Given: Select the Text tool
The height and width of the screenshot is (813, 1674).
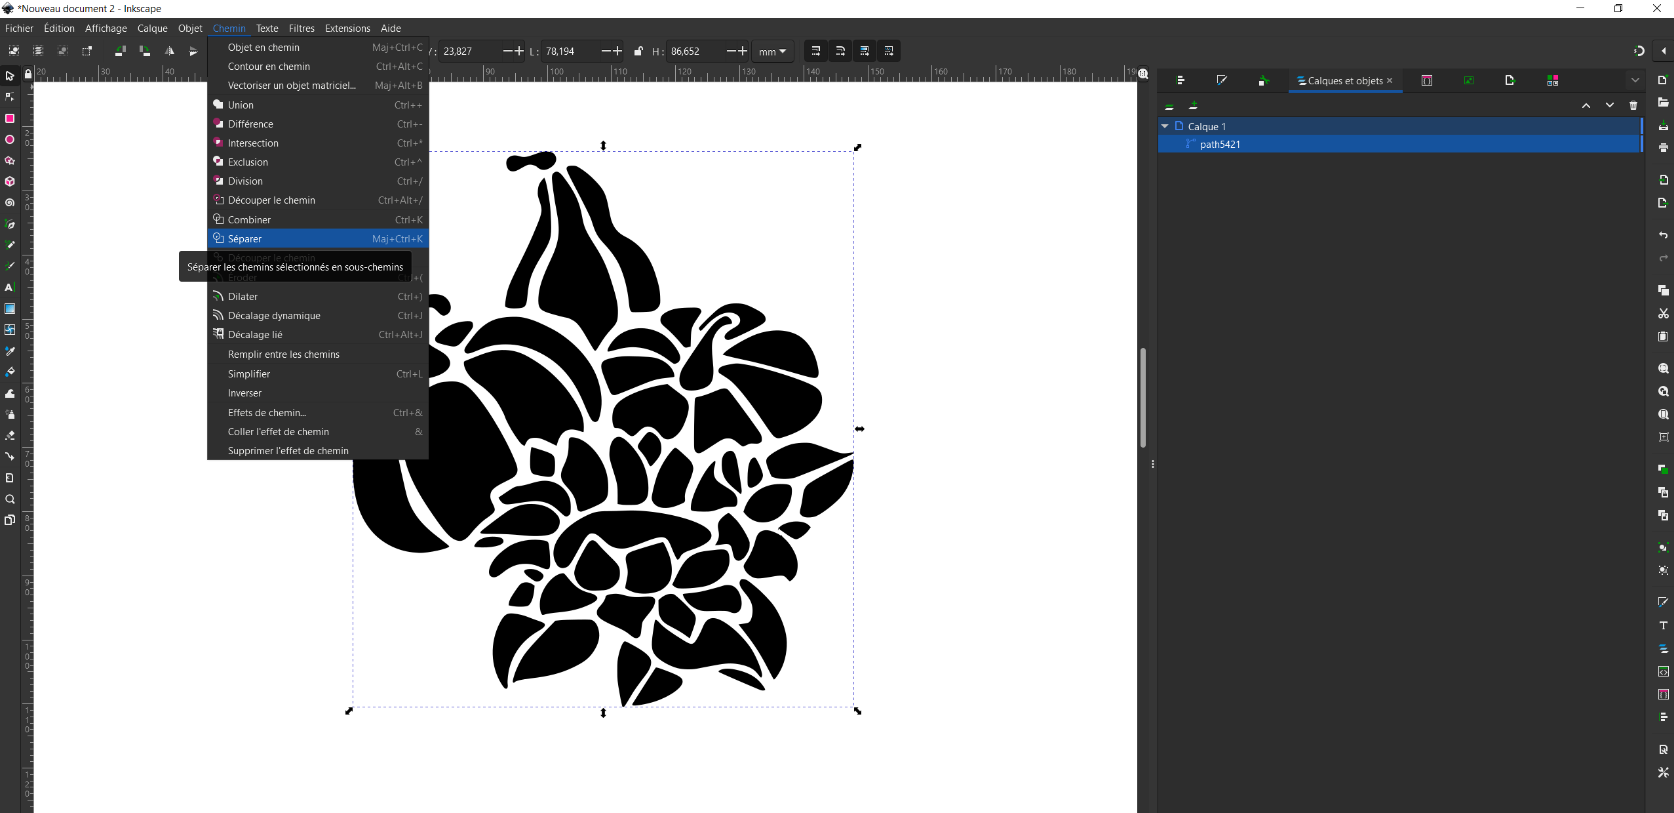Looking at the screenshot, I should [10, 287].
